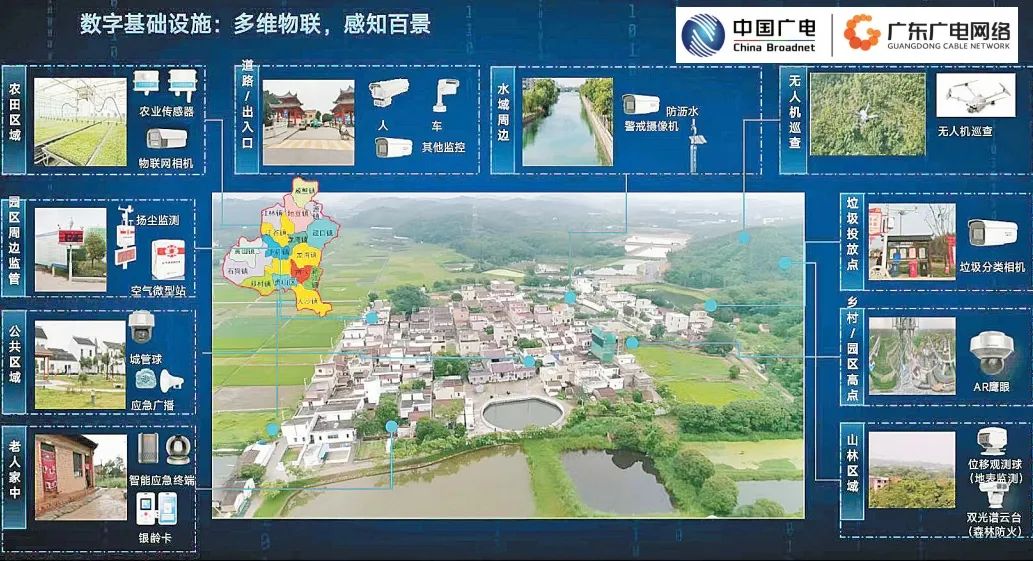Open the 广东广电网络 logo link
This screenshot has width=1033, height=561.
click(926, 34)
